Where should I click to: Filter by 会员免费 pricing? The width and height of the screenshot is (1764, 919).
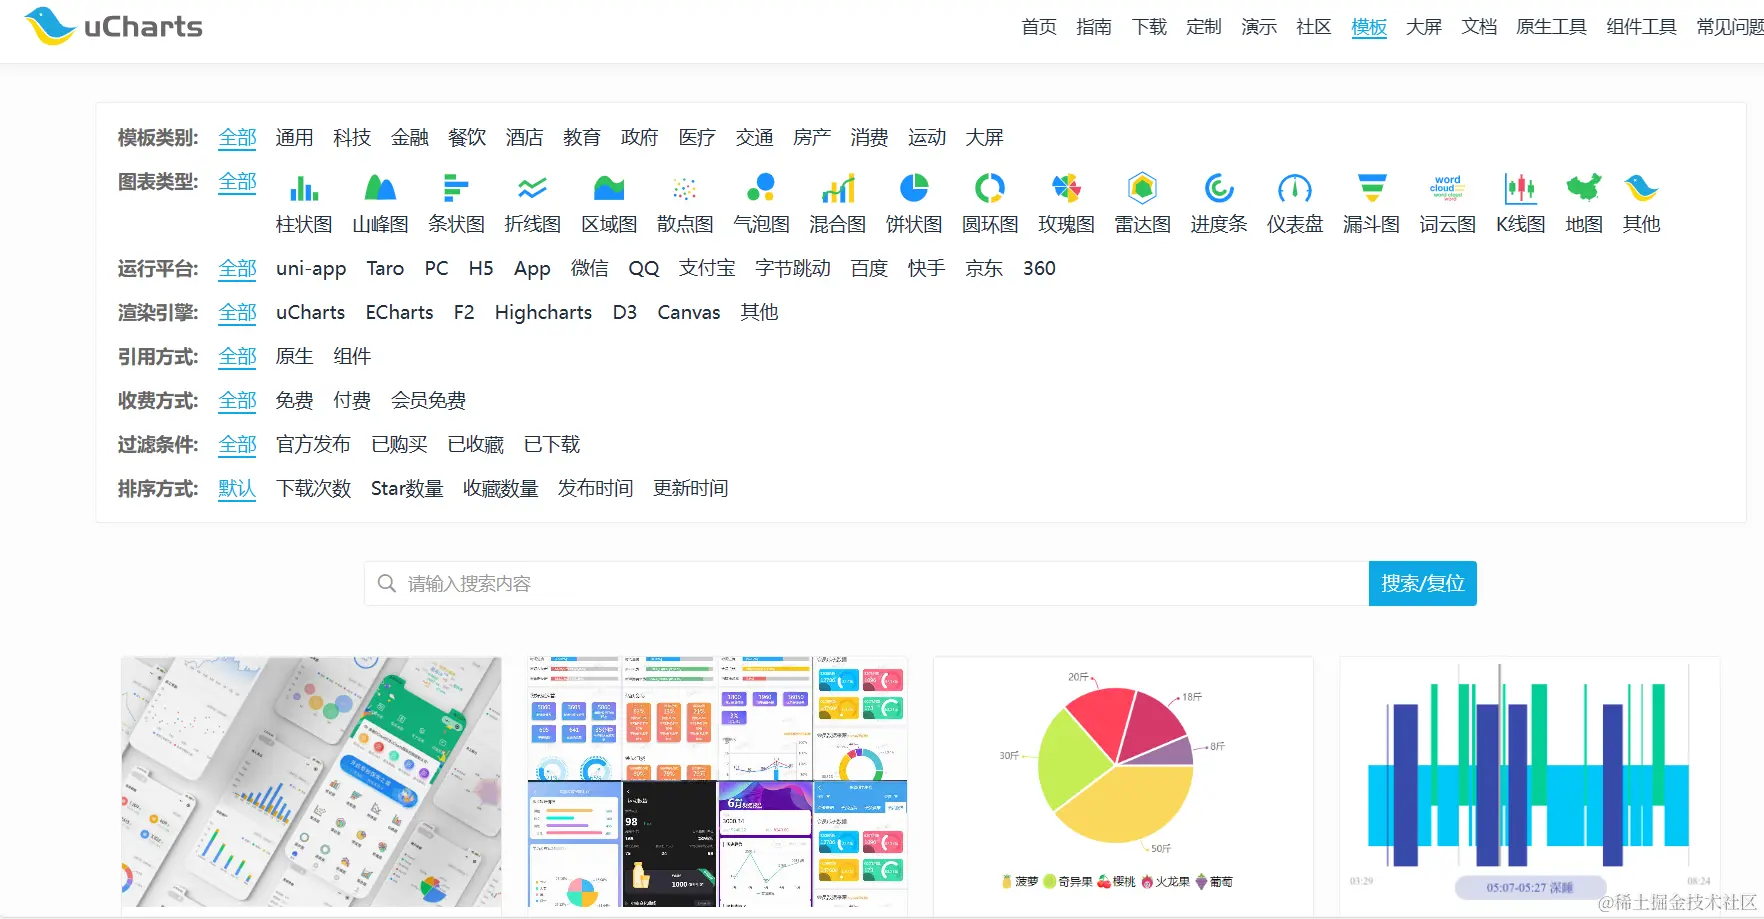click(x=429, y=400)
